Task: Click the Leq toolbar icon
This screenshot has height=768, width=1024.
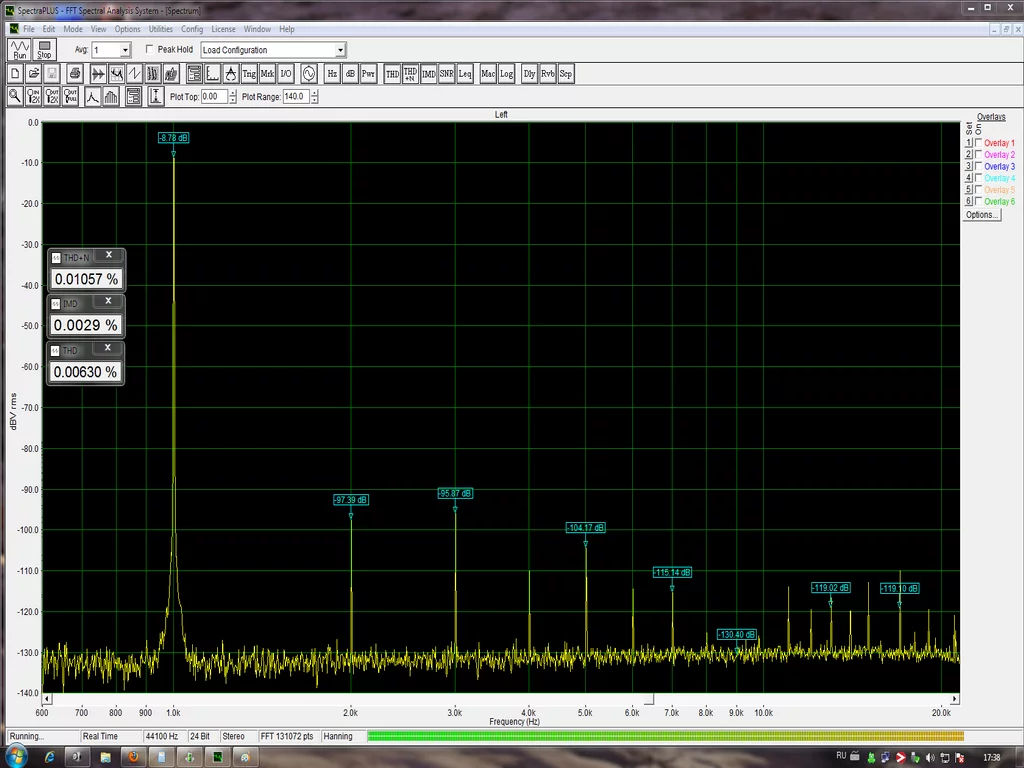Action: click(465, 74)
